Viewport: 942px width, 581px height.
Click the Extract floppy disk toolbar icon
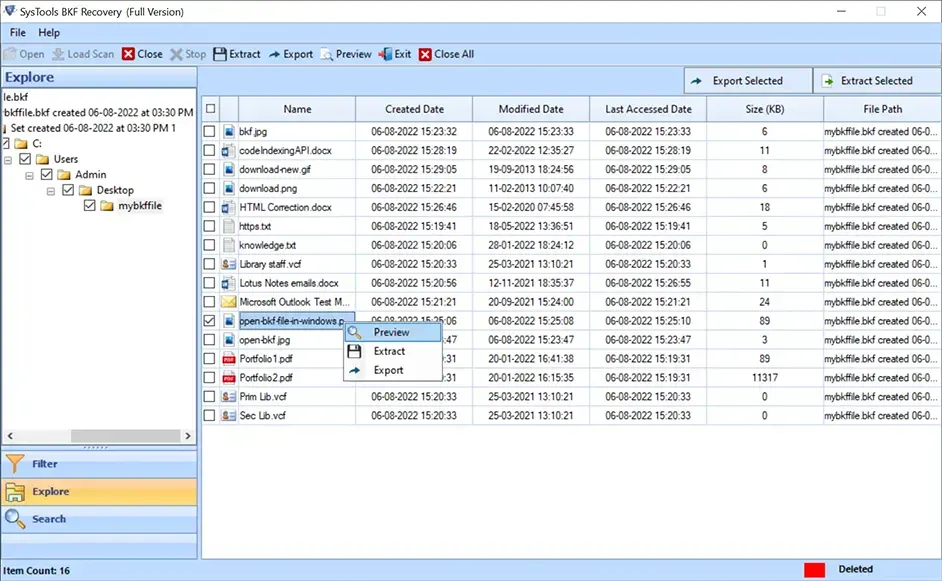coord(220,54)
